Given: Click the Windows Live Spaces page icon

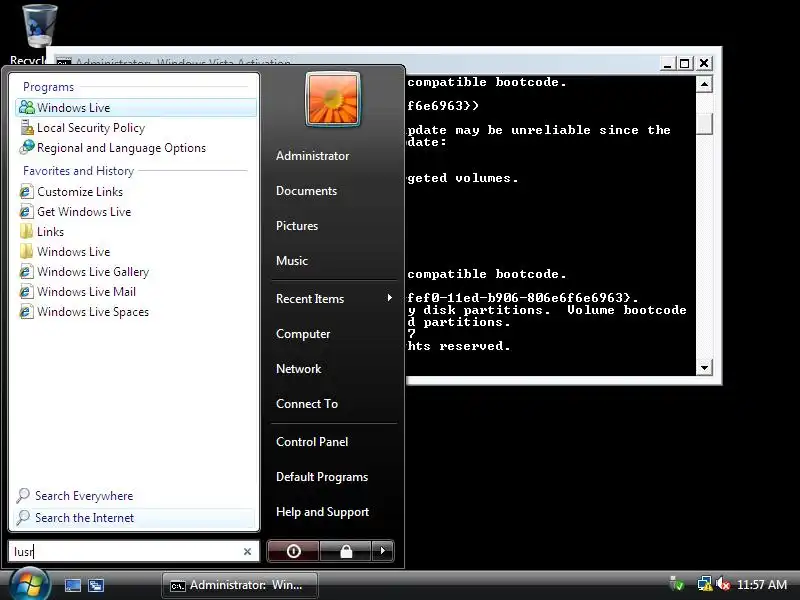Looking at the screenshot, I should pyautogui.click(x=27, y=311).
